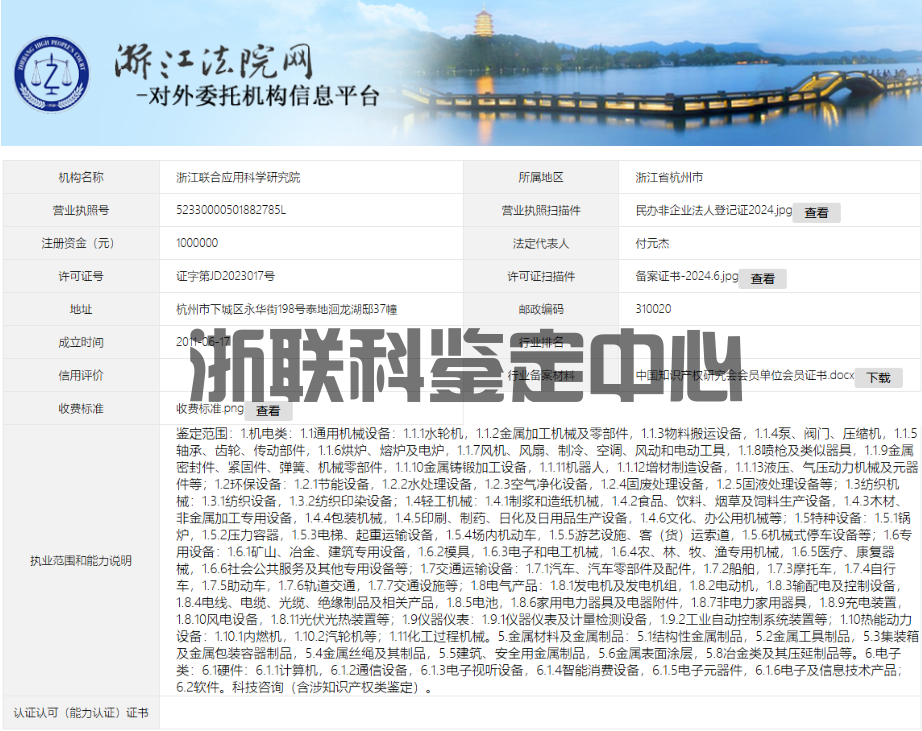Click the 成立时间 label cell

click(81, 342)
